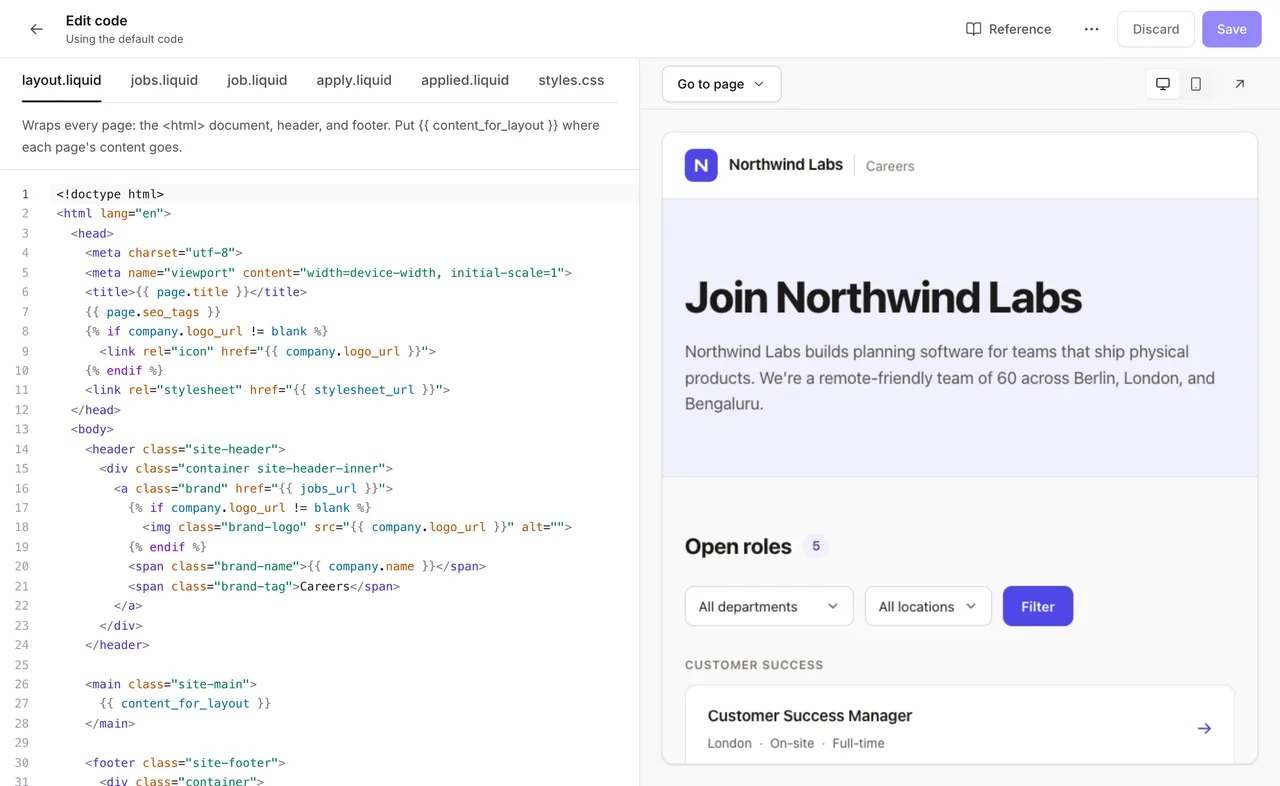Click the Careers link in preview header
Viewport: 1280px width, 786px height.
tap(890, 166)
